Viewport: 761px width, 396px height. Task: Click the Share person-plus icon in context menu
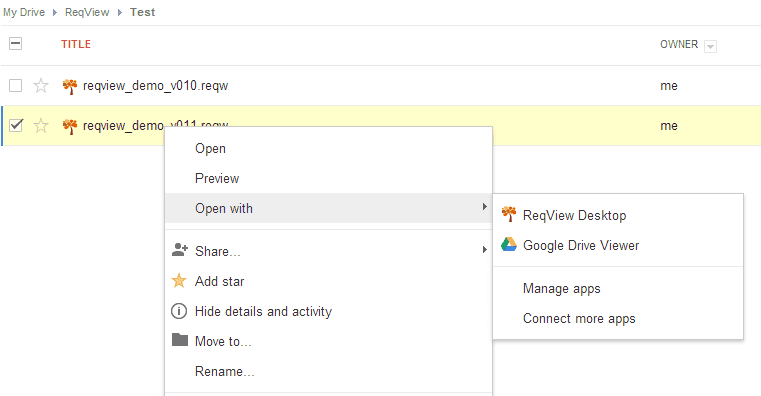click(x=180, y=250)
